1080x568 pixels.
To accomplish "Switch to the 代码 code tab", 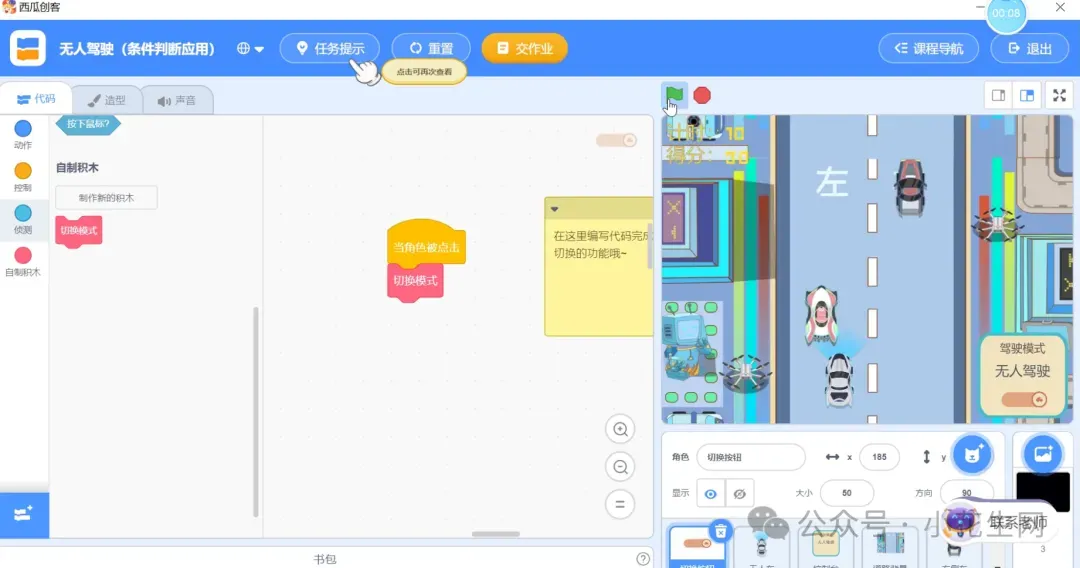I will [36, 99].
